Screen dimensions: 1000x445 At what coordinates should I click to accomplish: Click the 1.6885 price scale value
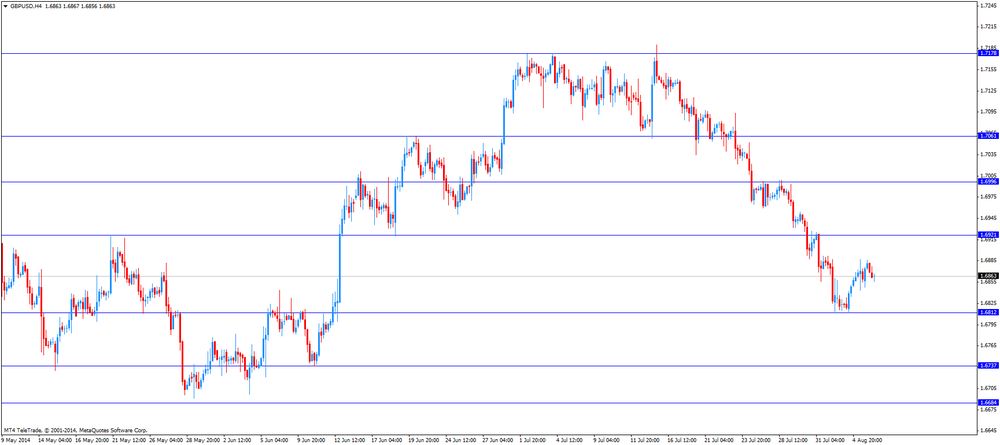pyautogui.click(x=988, y=261)
